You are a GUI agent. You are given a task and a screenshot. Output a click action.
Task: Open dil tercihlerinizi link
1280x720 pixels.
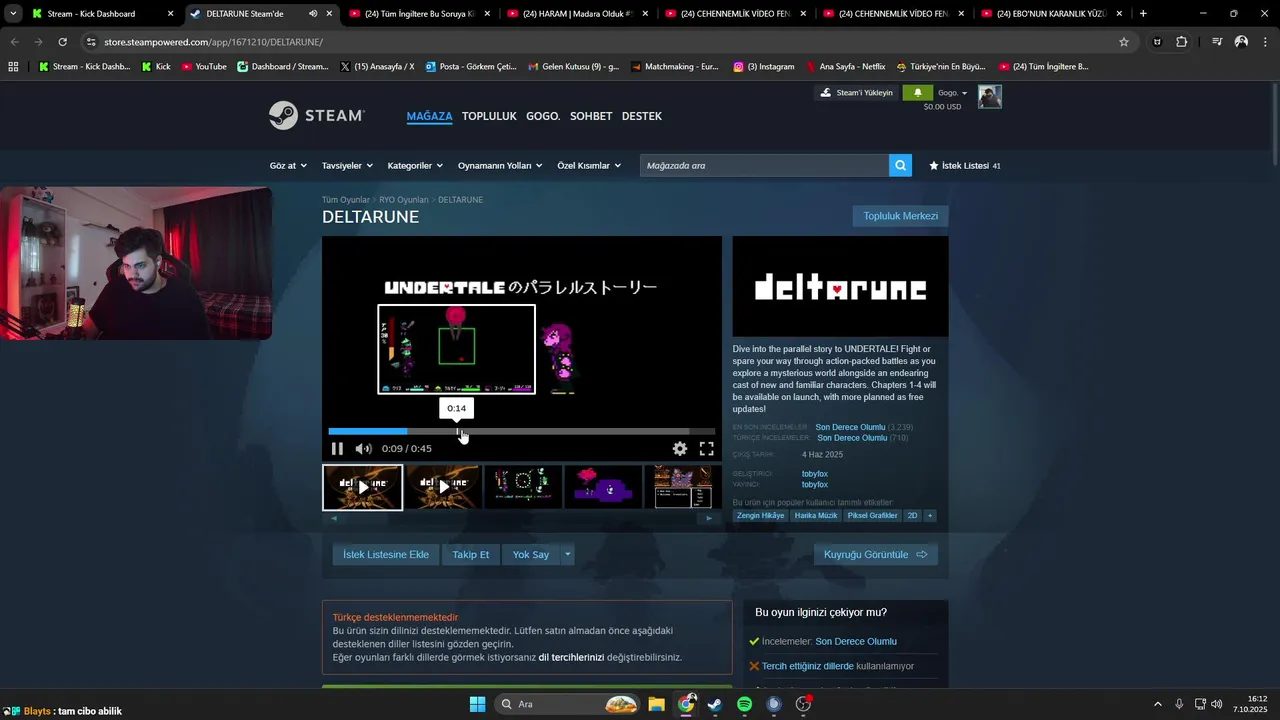pyautogui.click(x=571, y=657)
